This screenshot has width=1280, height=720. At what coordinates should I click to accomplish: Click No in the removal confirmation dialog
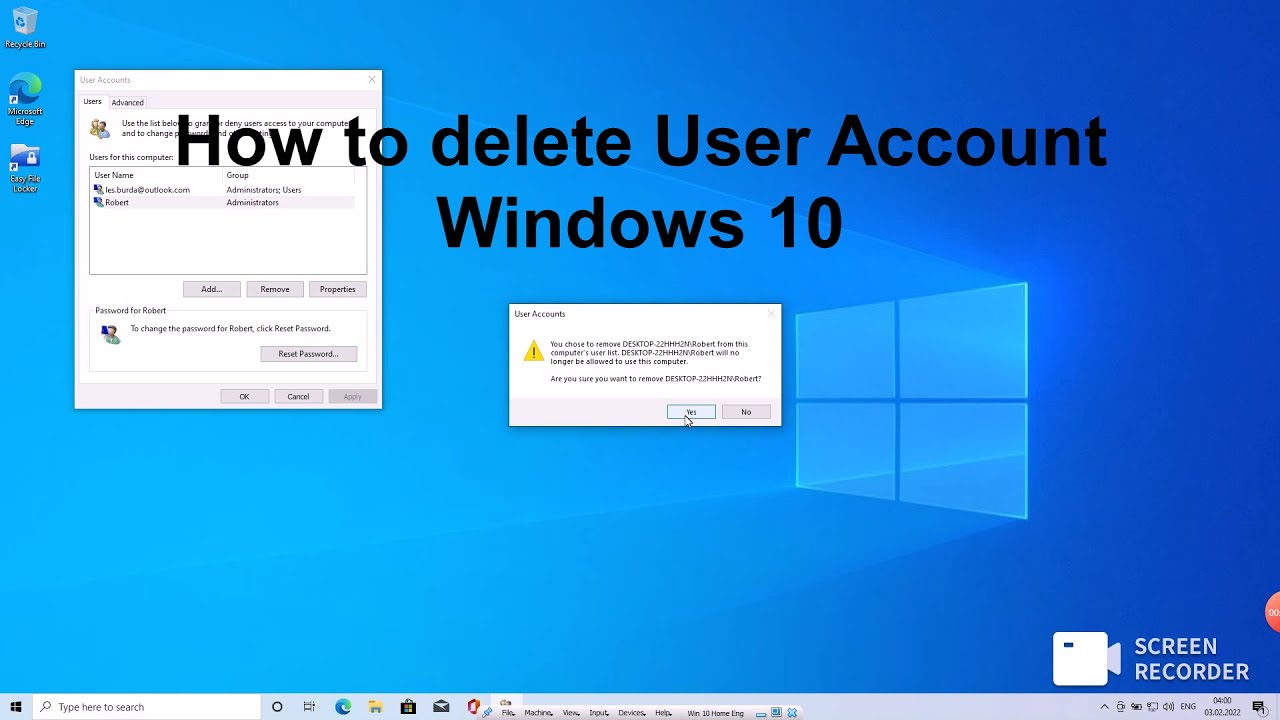pos(746,412)
